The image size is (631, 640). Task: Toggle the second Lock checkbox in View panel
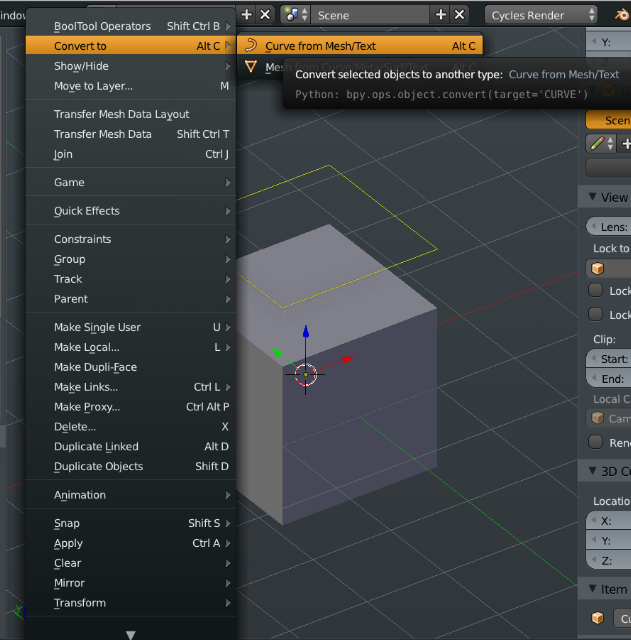(595, 314)
